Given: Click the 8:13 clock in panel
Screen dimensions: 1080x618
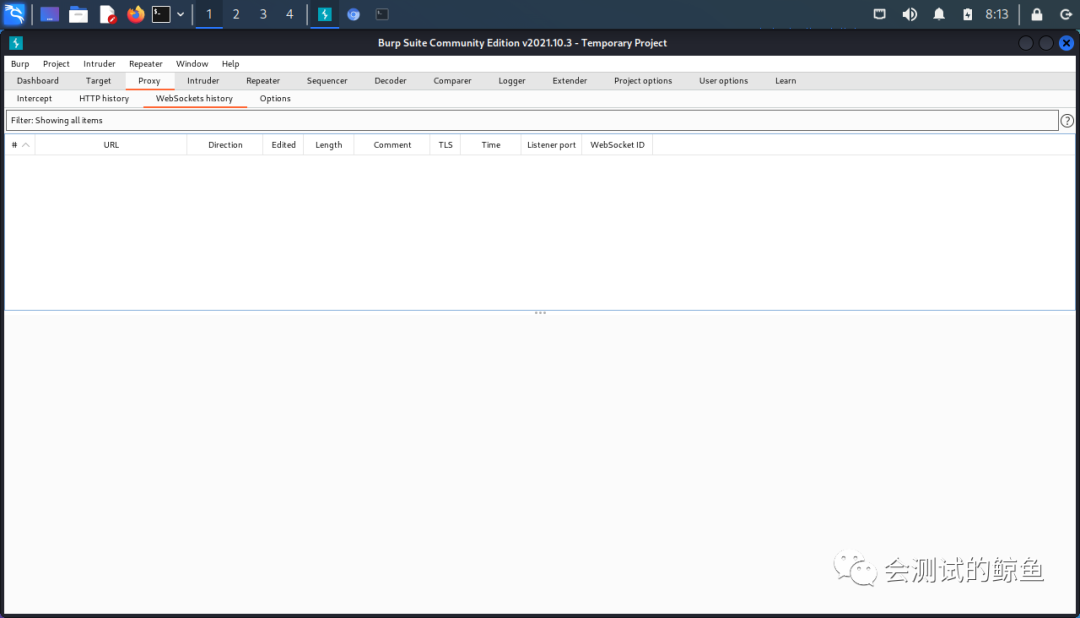Looking at the screenshot, I should [x=997, y=14].
